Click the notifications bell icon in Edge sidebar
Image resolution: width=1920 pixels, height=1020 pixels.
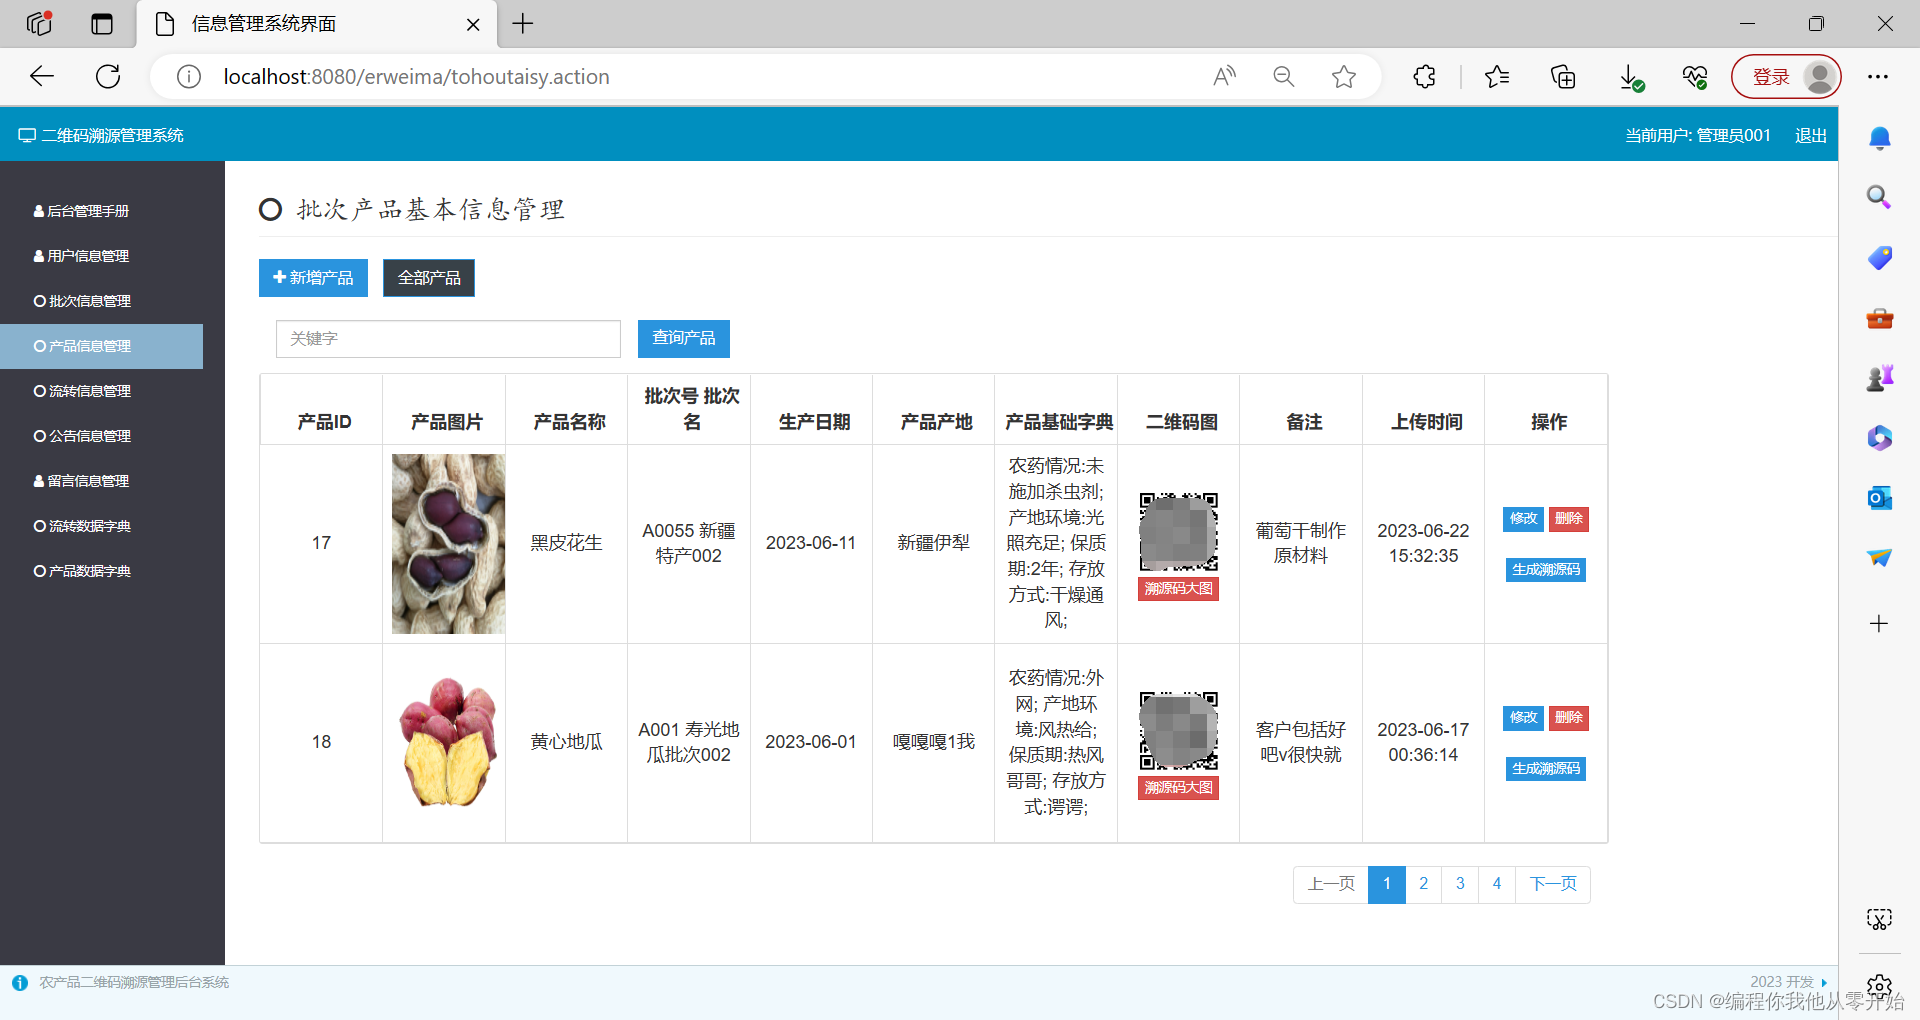click(x=1879, y=137)
